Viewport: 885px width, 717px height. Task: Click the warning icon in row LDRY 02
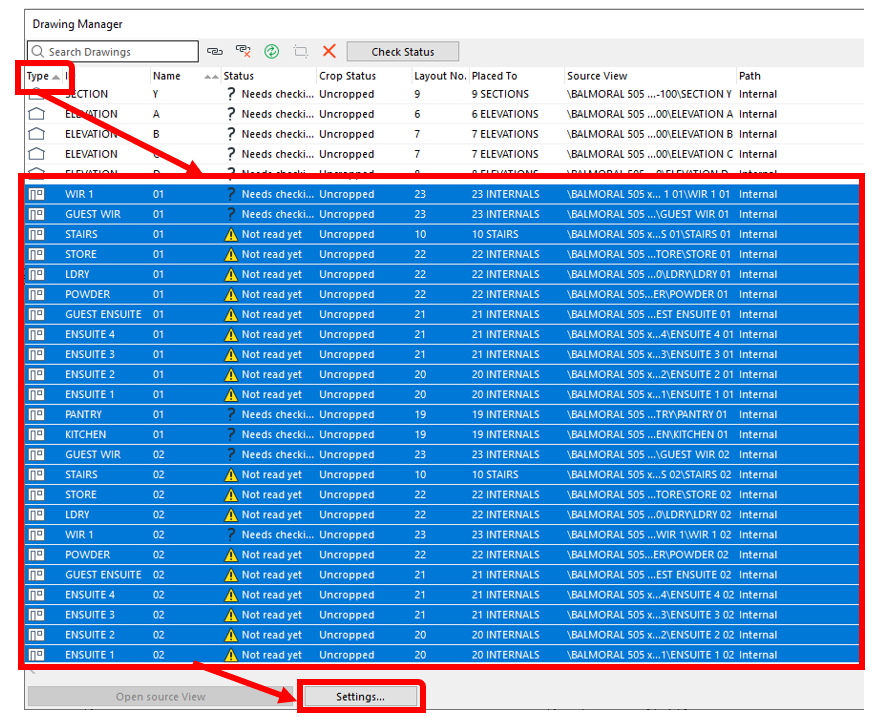[x=231, y=515]
